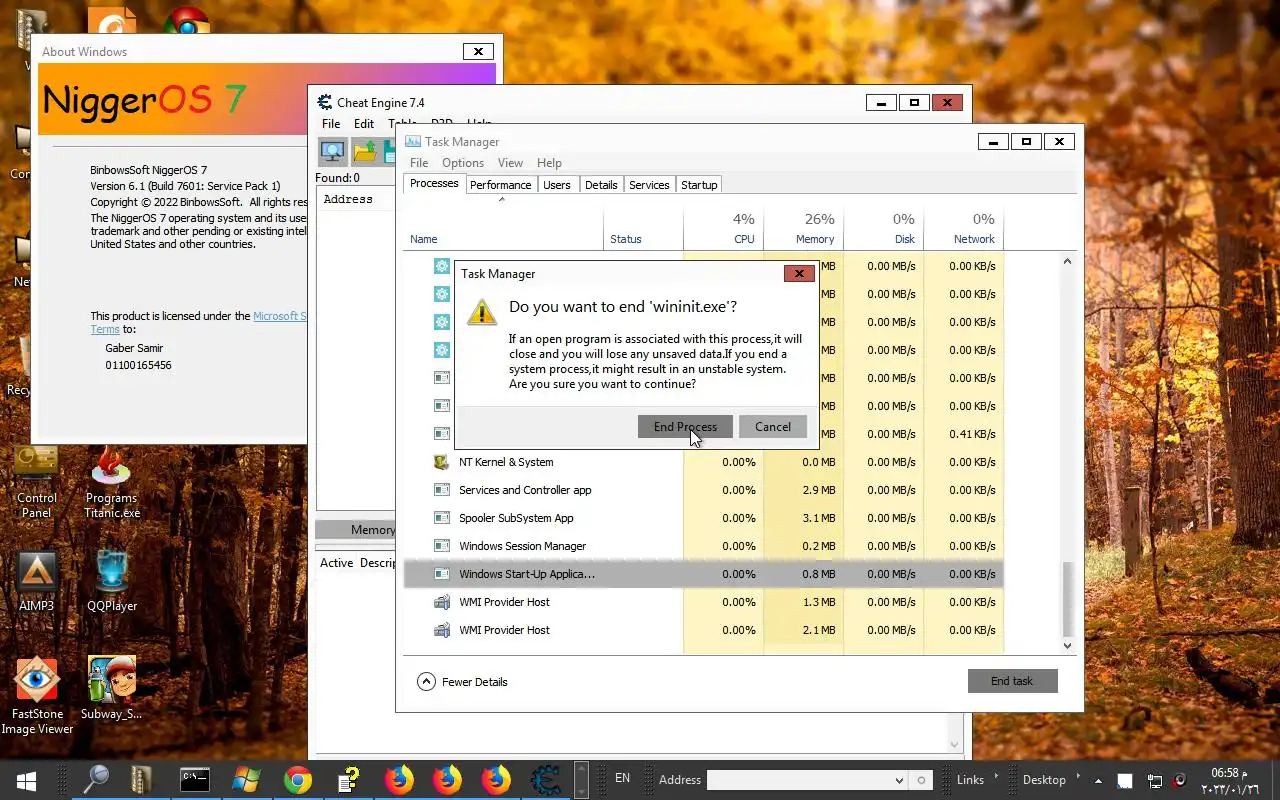This screenshot has width=1280, height=800.
Task: Click Cheat Engine's open folder toolbar icon
Action: pos(365,152)
